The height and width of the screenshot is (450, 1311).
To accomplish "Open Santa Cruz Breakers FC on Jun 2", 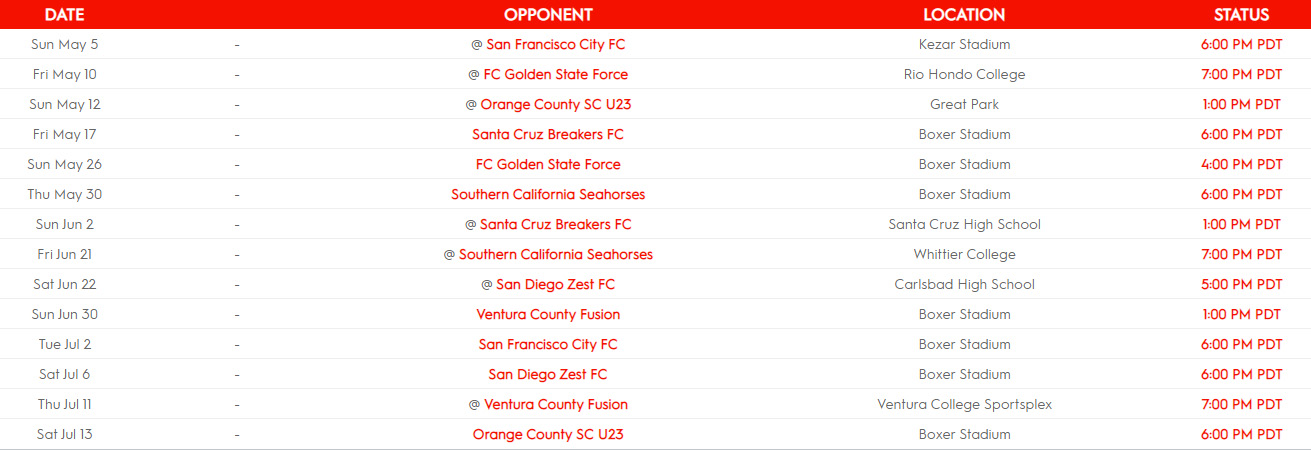I will tap(556, 224).
